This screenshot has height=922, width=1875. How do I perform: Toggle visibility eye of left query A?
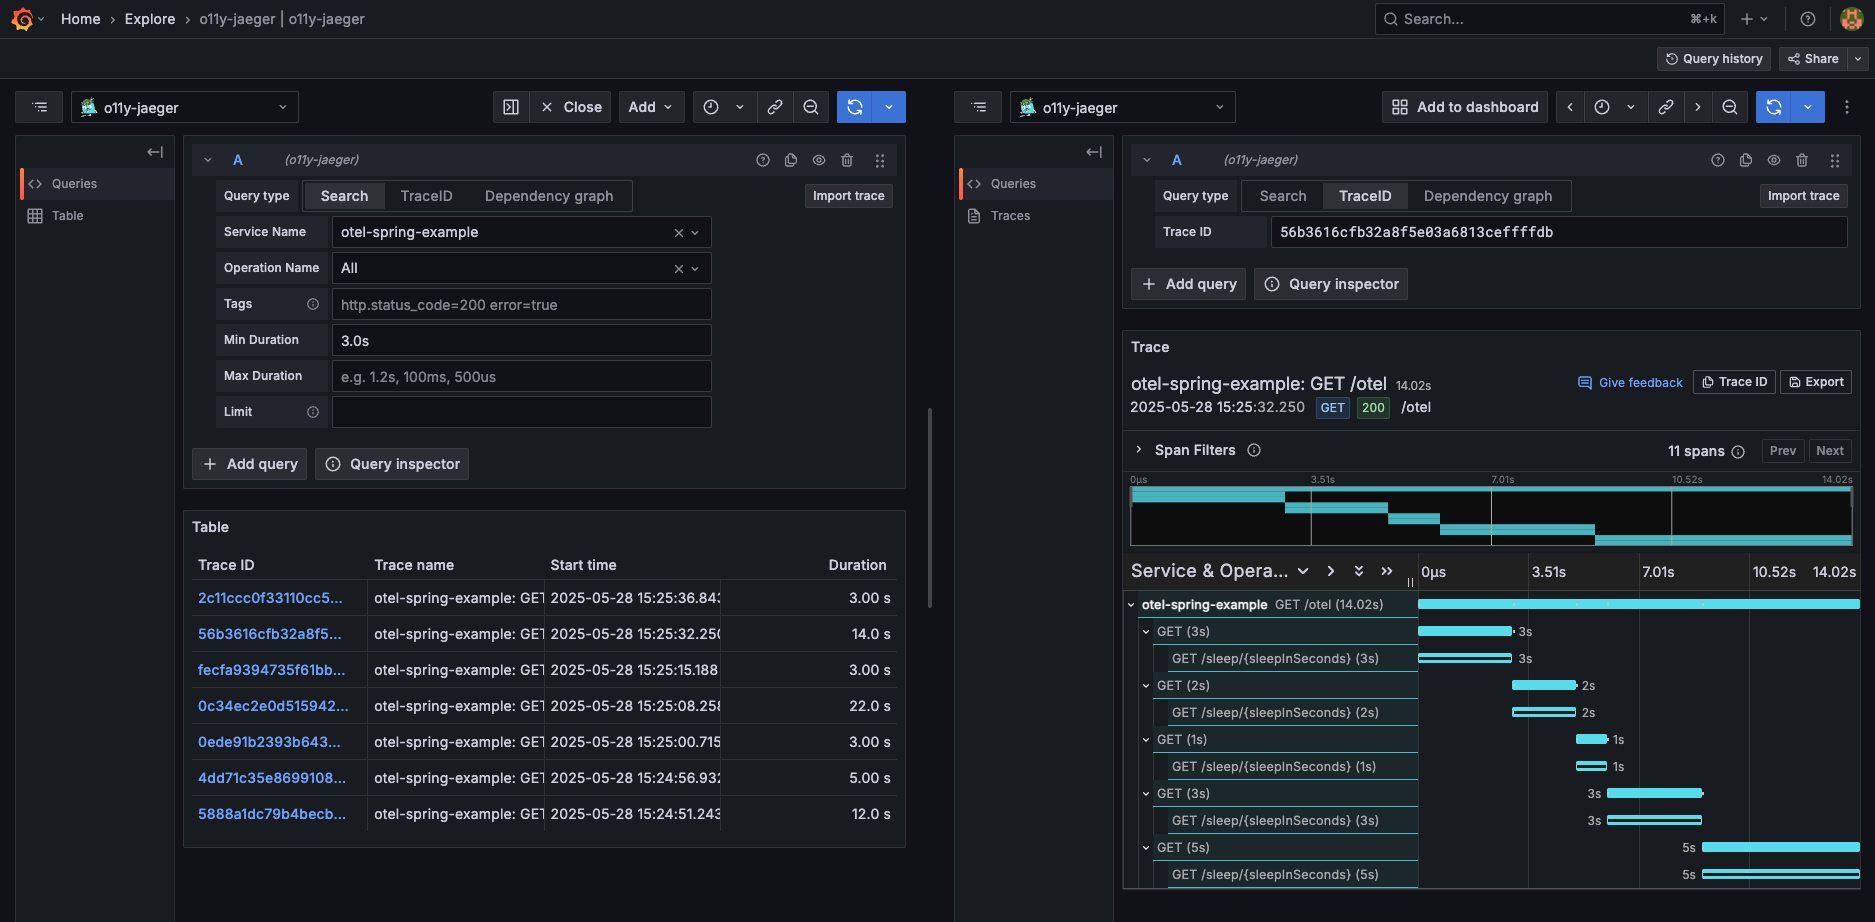(819, 160)
